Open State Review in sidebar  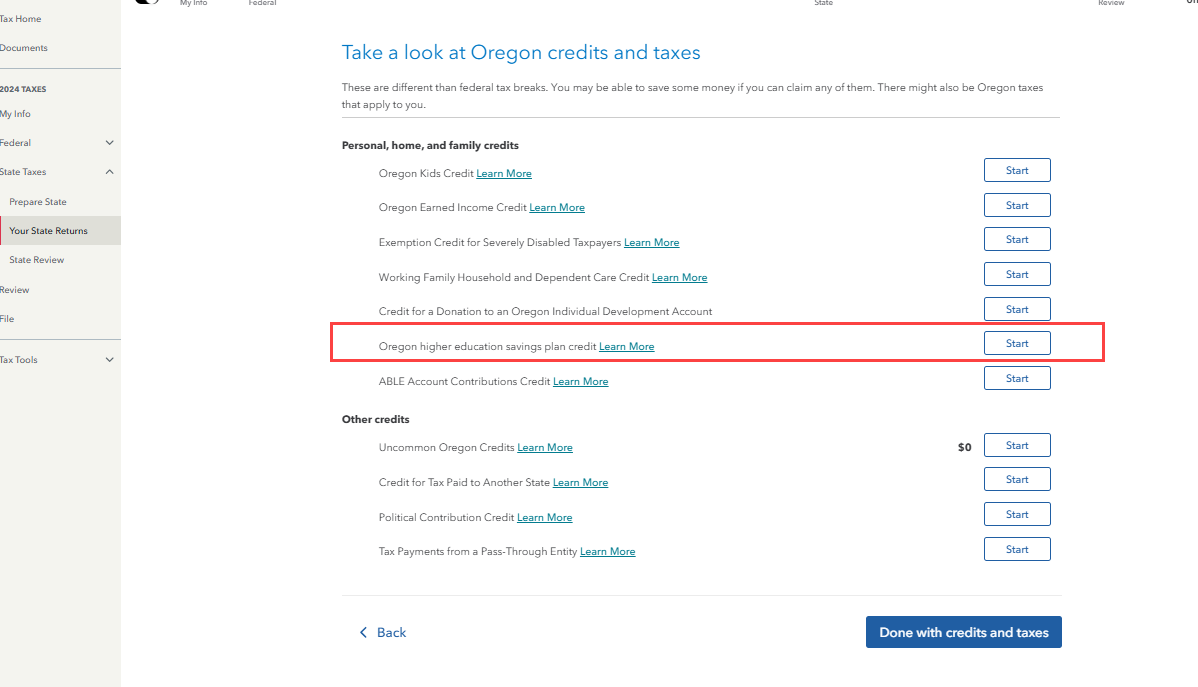pos(37,260)
